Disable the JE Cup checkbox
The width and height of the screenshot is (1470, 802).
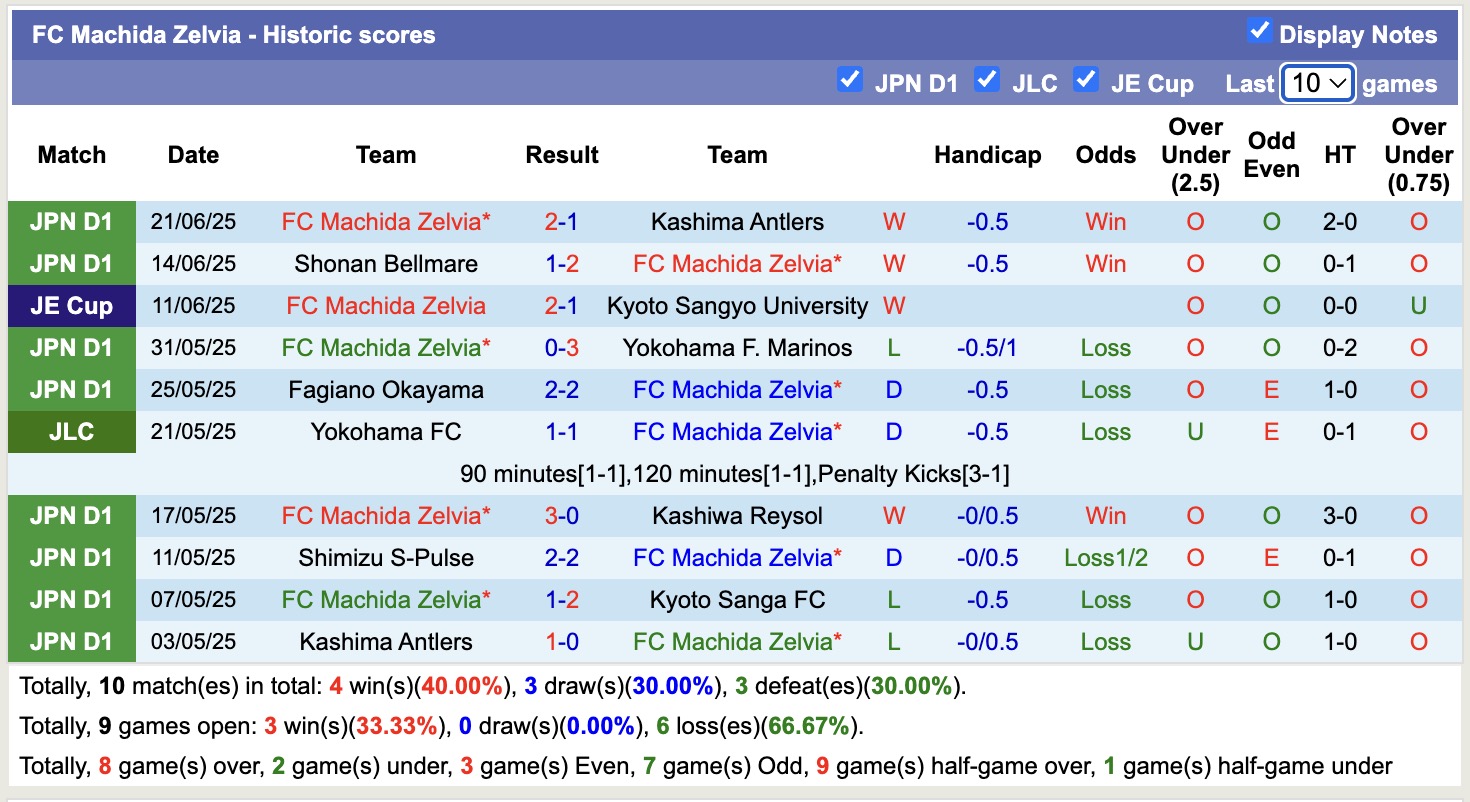tap(1086, 80)
